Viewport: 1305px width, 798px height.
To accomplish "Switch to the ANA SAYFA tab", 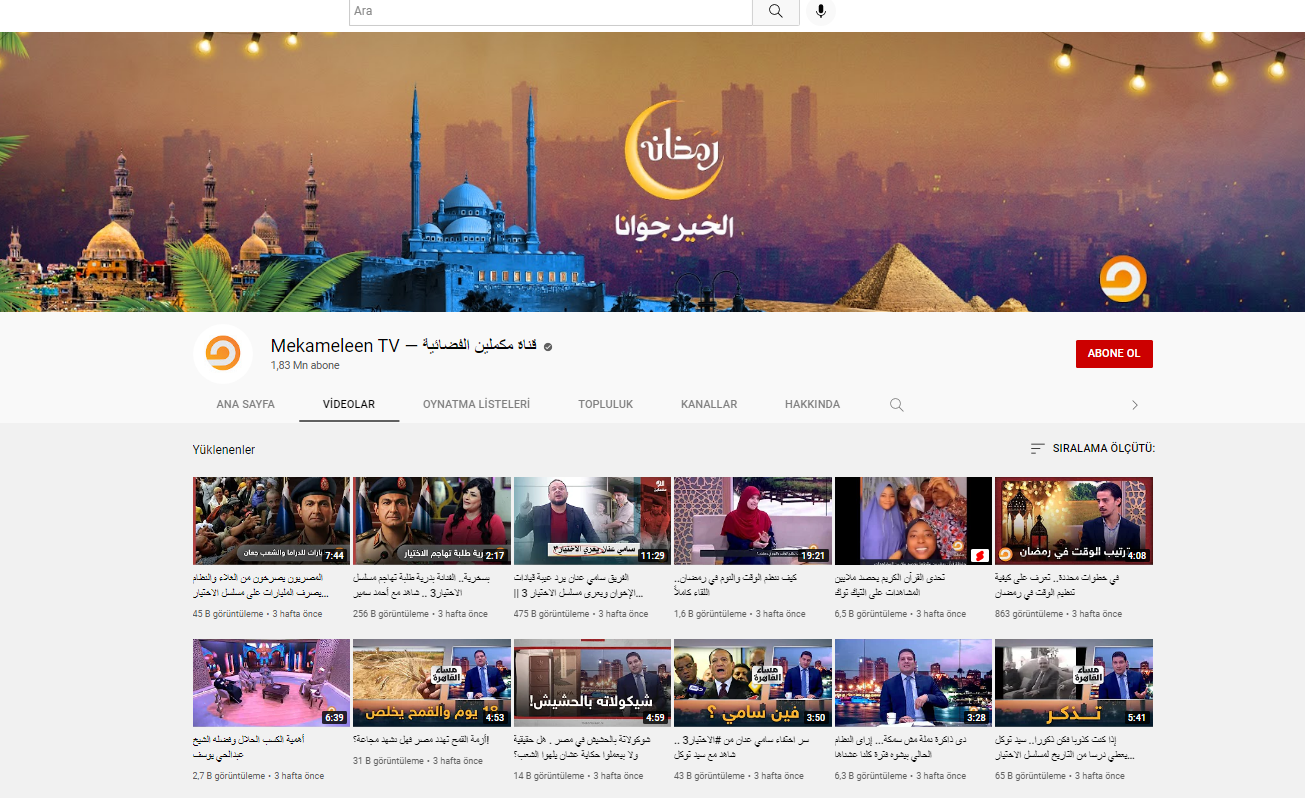I will click(245, 405).
